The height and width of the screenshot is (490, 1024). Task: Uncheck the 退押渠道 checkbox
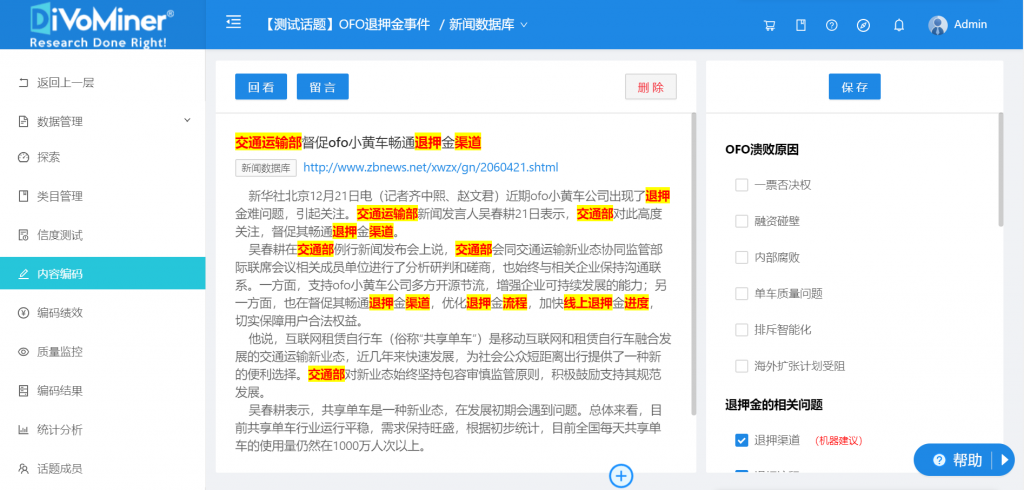(741, 440)
